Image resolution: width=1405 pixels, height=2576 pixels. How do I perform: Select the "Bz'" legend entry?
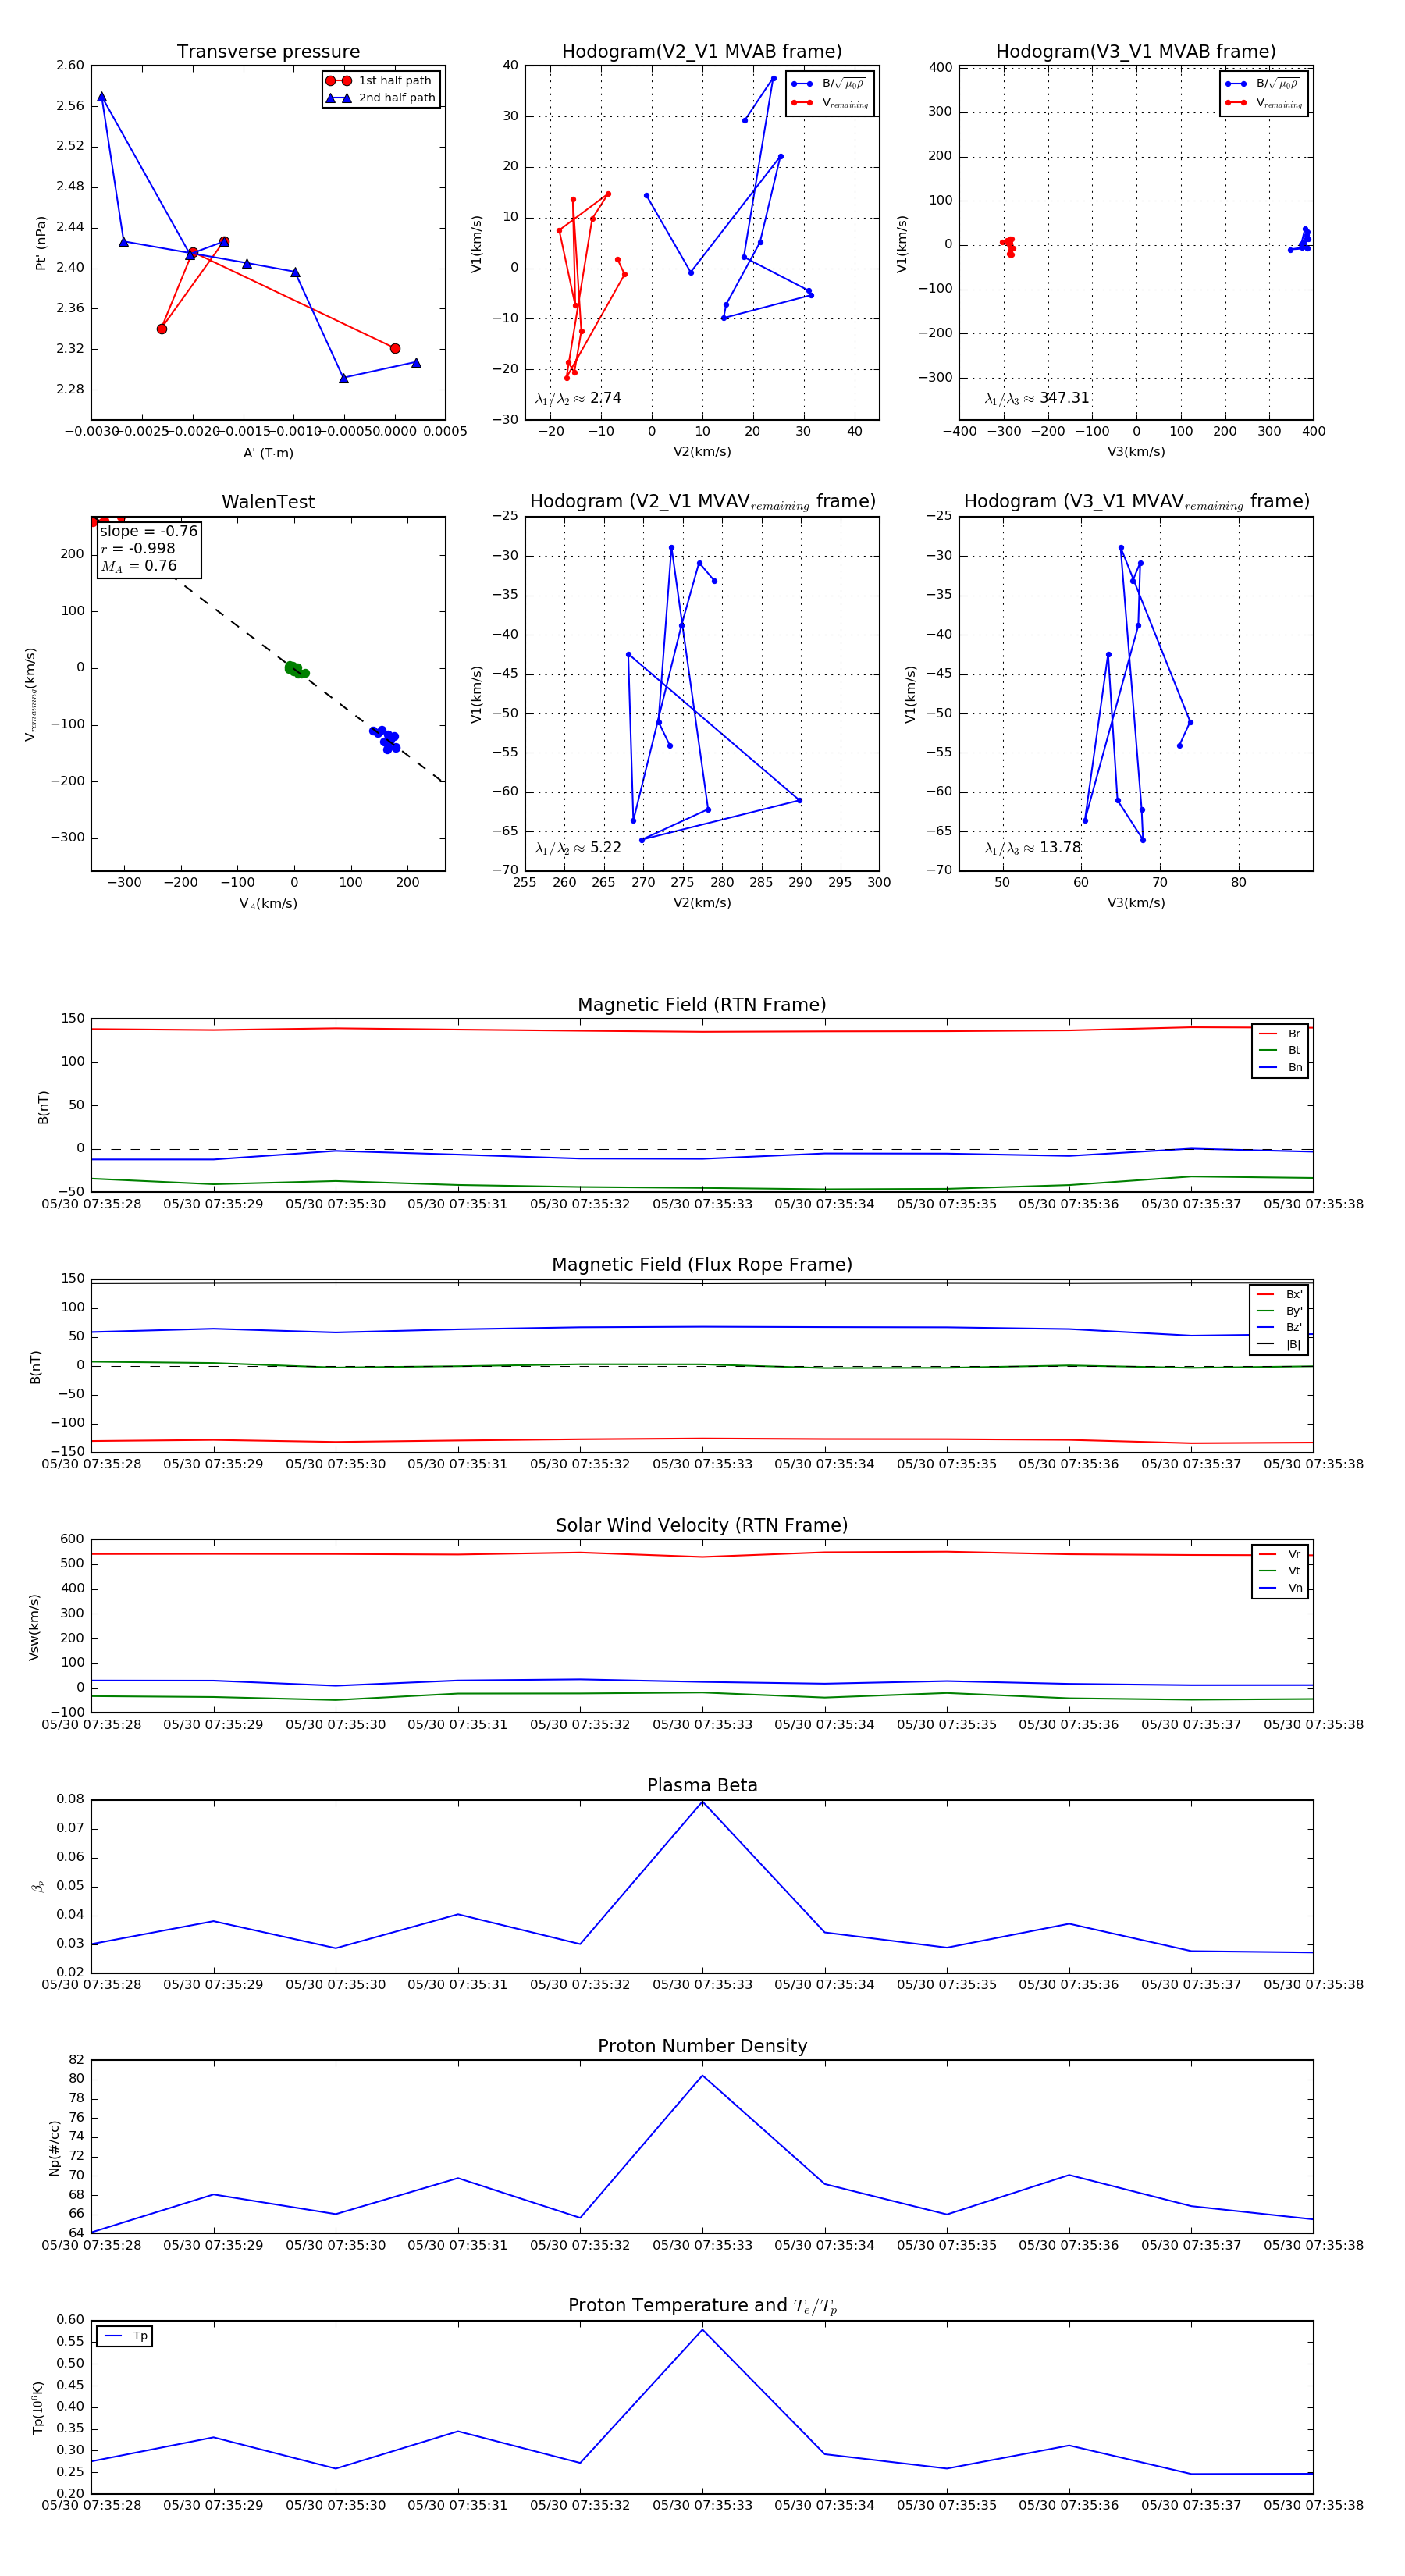[x=1279, y=1328]
